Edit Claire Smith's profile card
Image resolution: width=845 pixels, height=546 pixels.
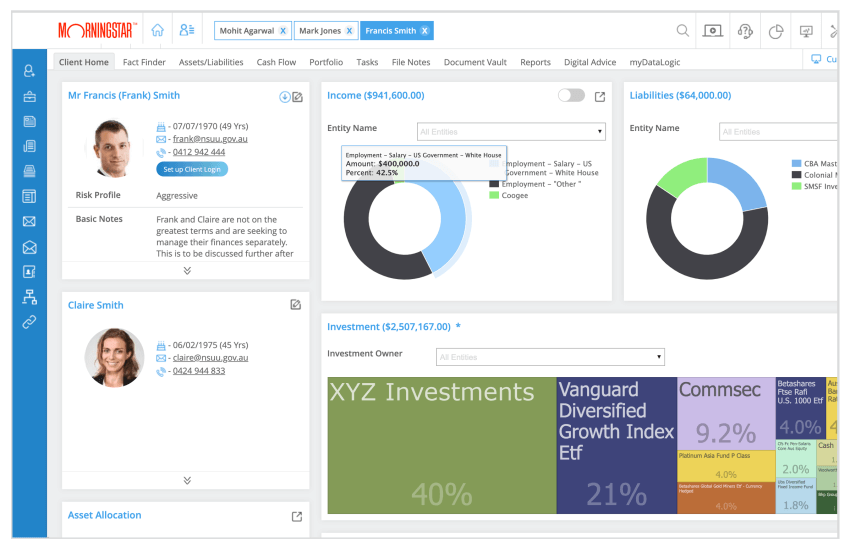tap(295, 305)
